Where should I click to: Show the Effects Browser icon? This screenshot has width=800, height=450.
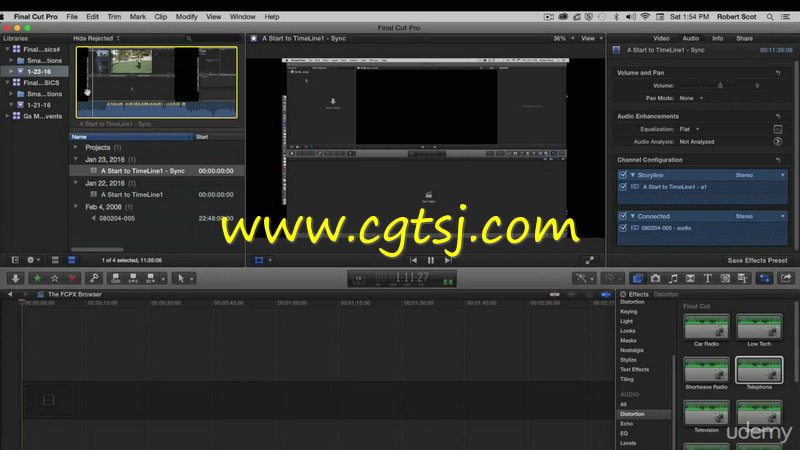coord(638,279)
